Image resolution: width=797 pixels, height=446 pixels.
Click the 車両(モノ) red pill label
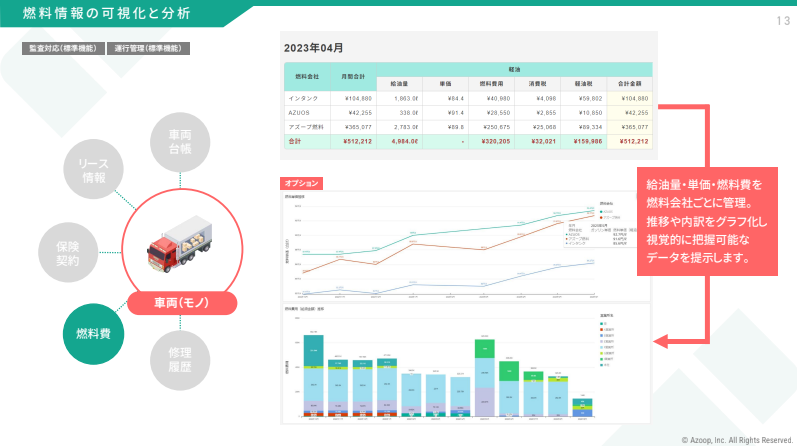(180, 302)
